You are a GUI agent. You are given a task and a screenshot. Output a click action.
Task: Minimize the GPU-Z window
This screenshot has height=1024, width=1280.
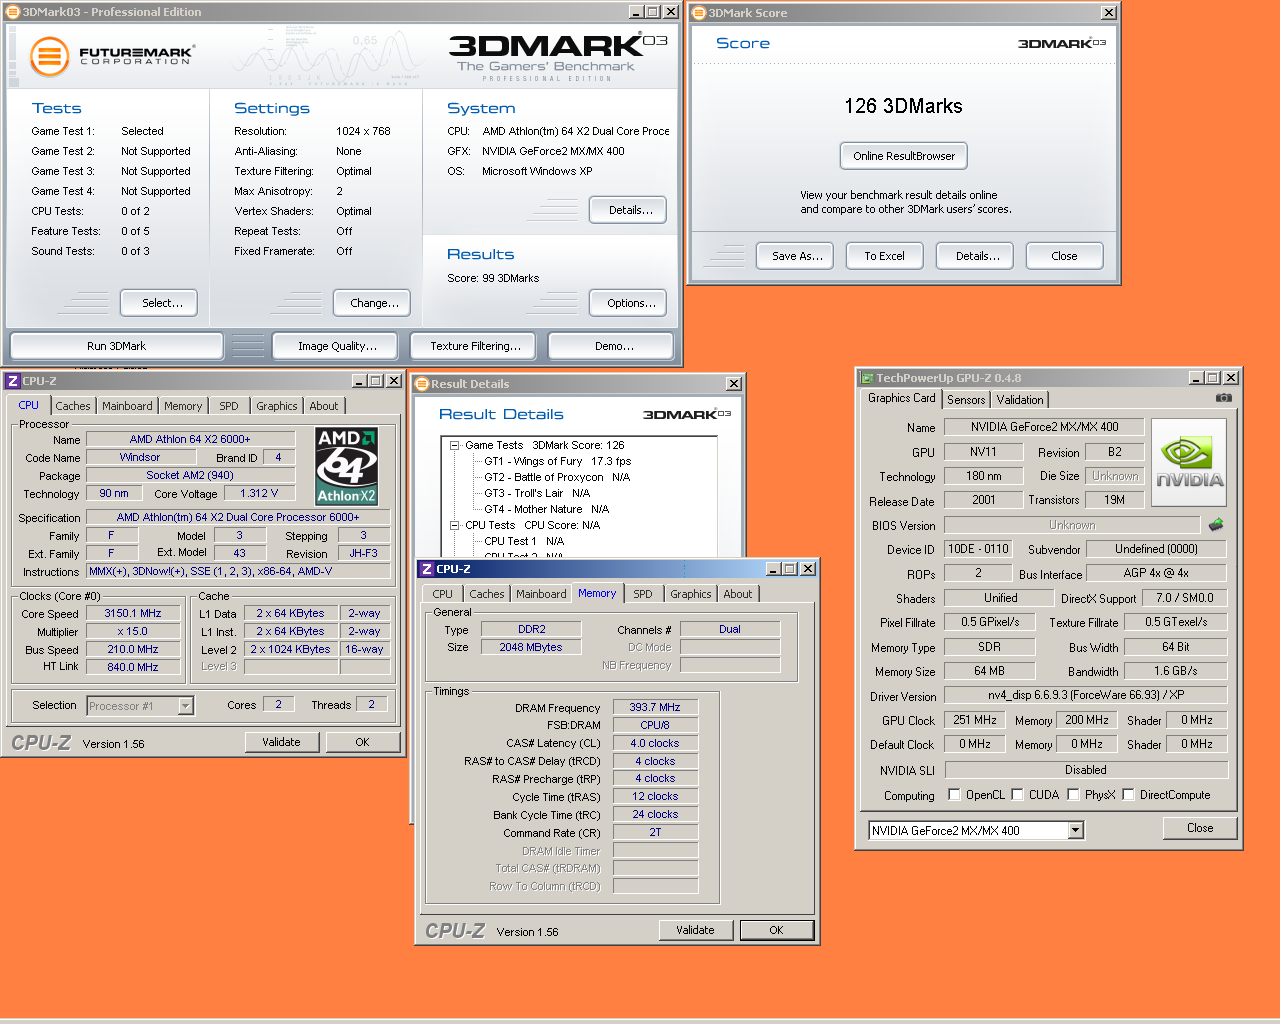(x=1196, y=378)
